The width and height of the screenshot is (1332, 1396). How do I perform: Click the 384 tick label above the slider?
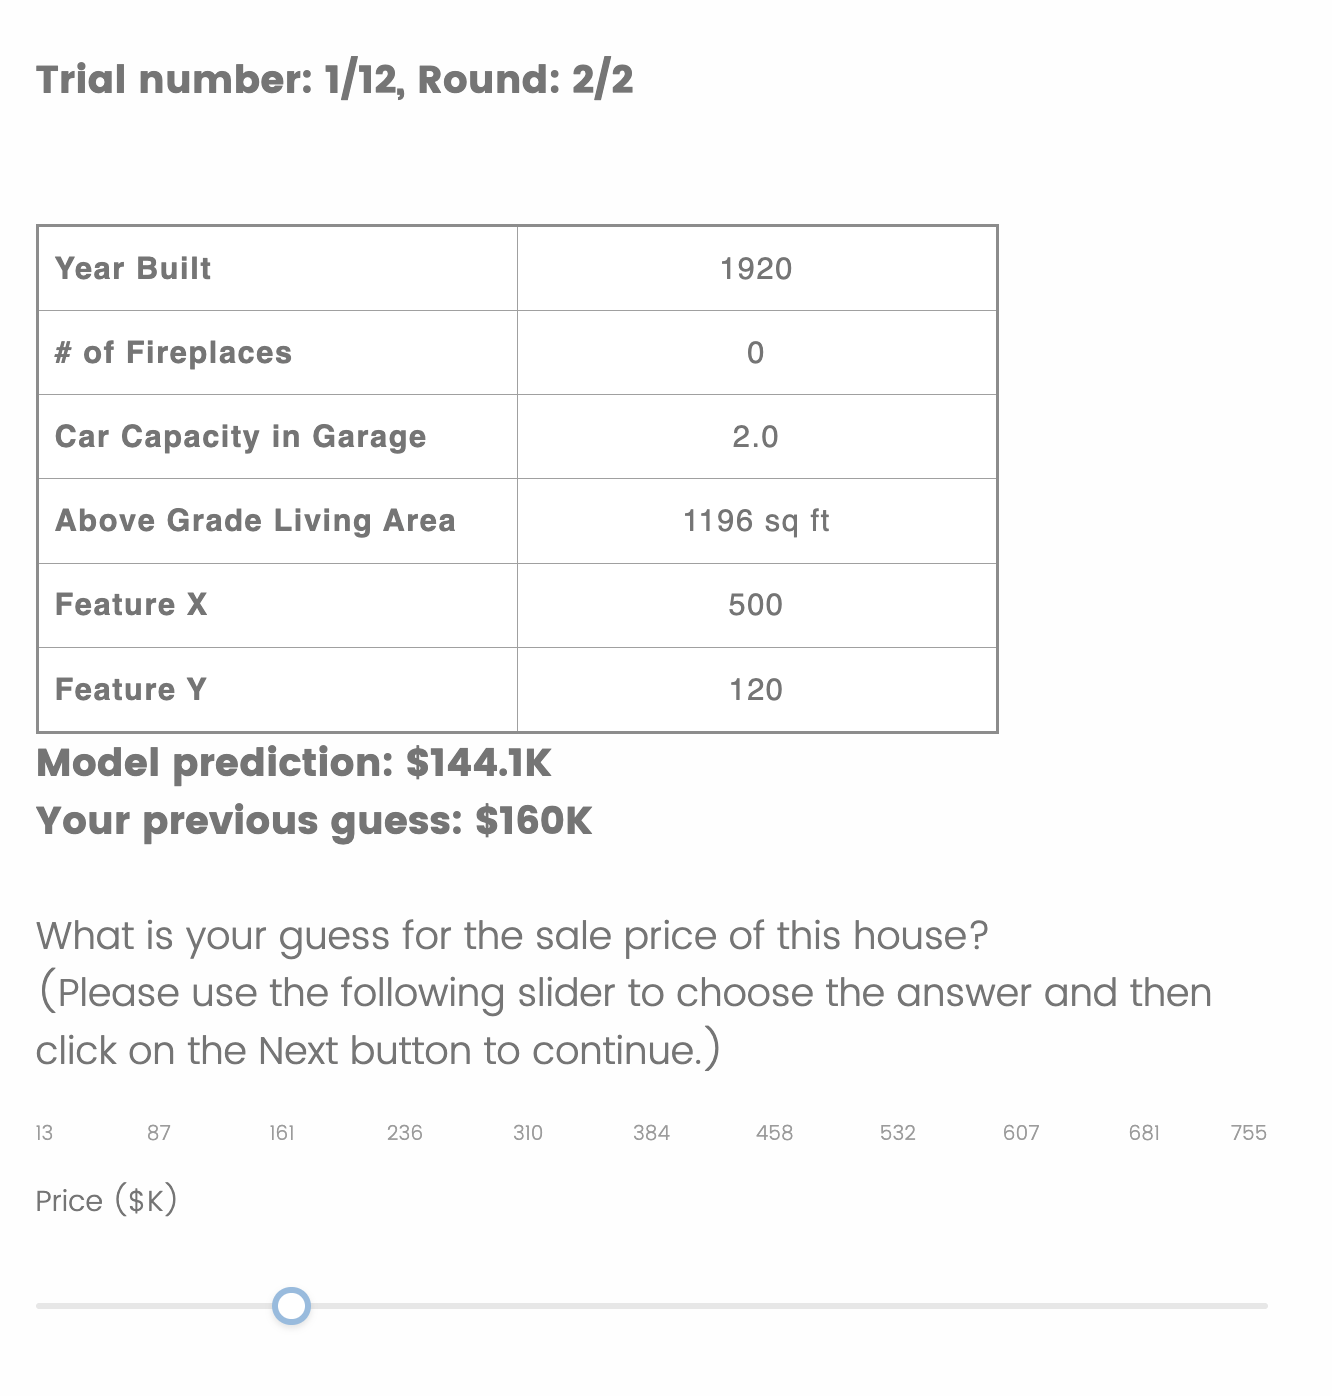coord(651,1133)
